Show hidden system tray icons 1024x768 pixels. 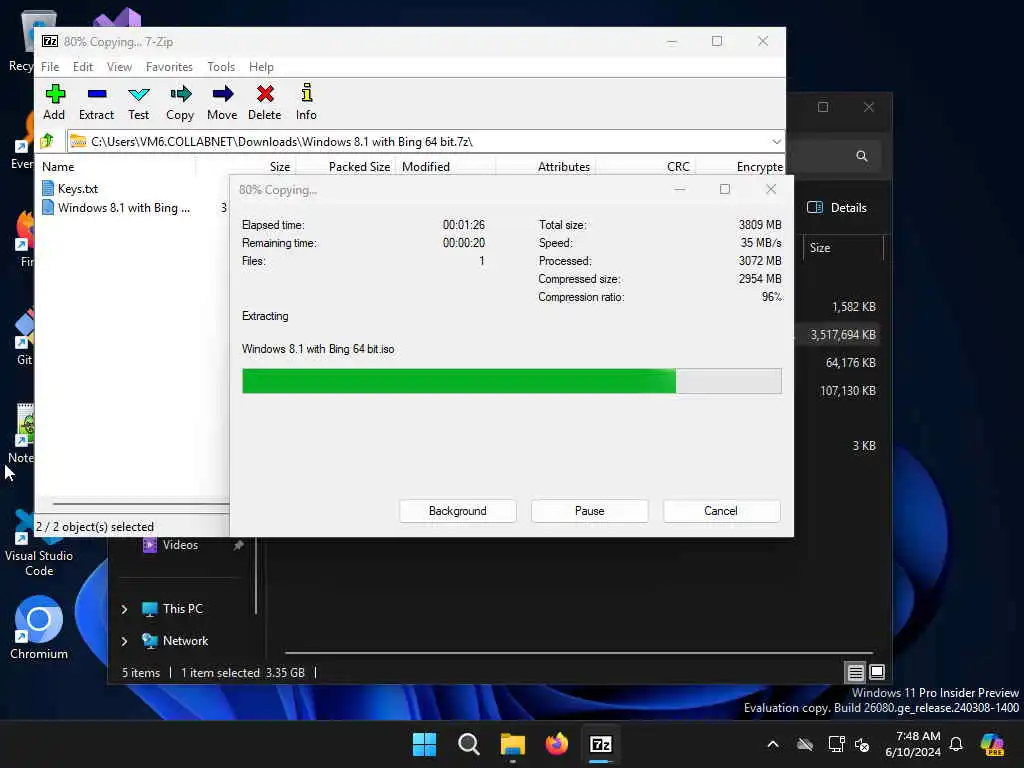click(x=773, y=744)
